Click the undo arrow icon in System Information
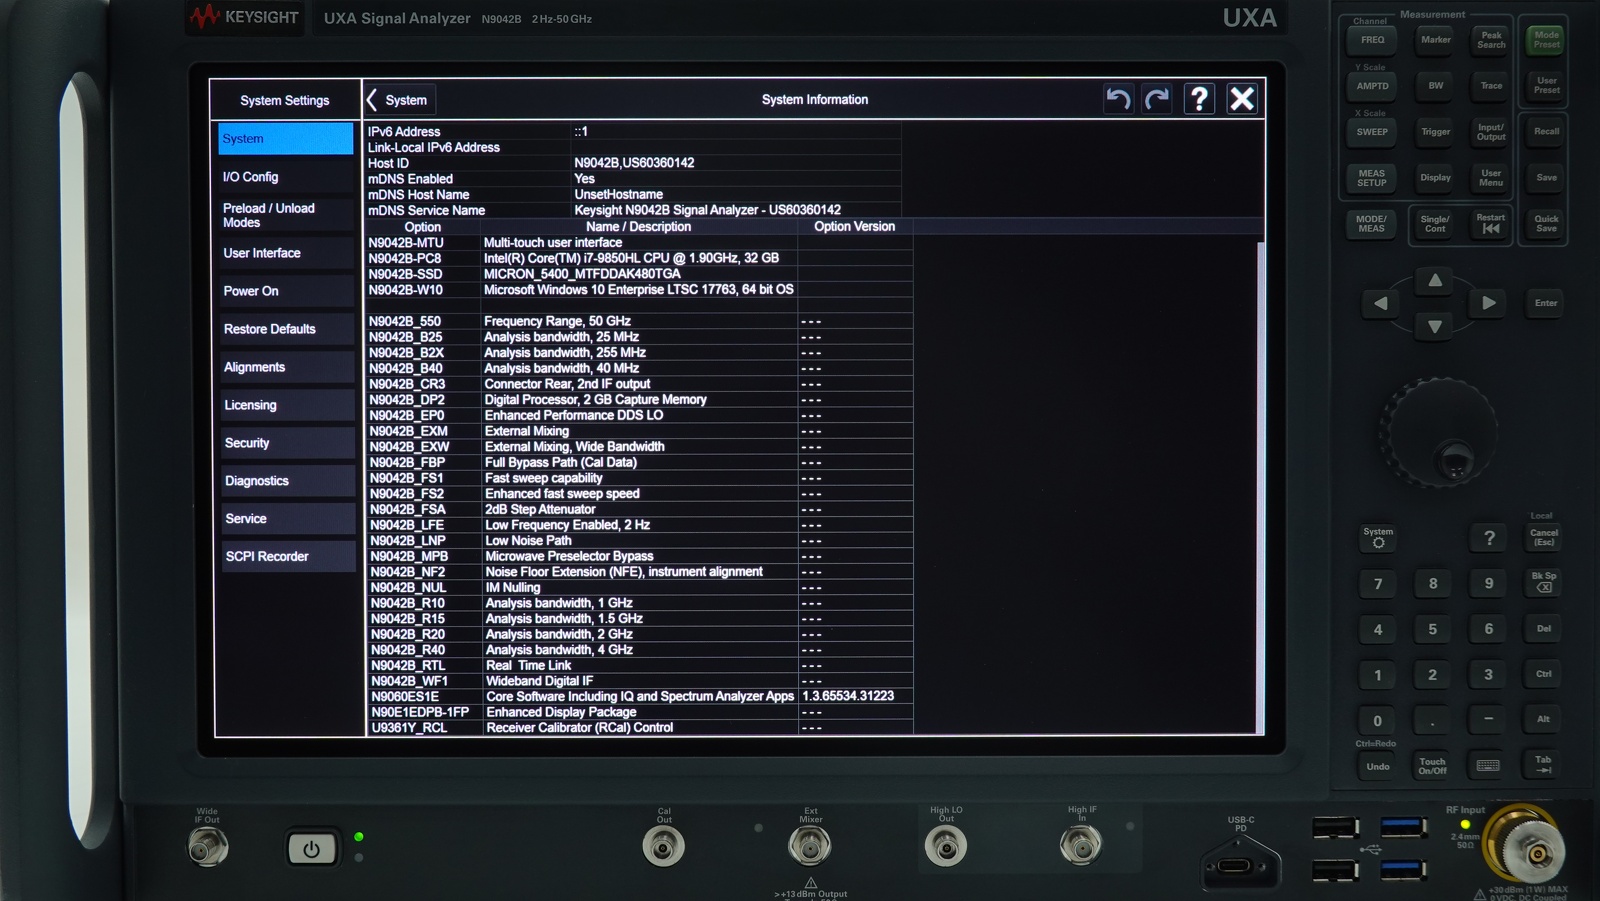Image resolution: width=1600 pixels, height=901 pixels. point(1118,99)
